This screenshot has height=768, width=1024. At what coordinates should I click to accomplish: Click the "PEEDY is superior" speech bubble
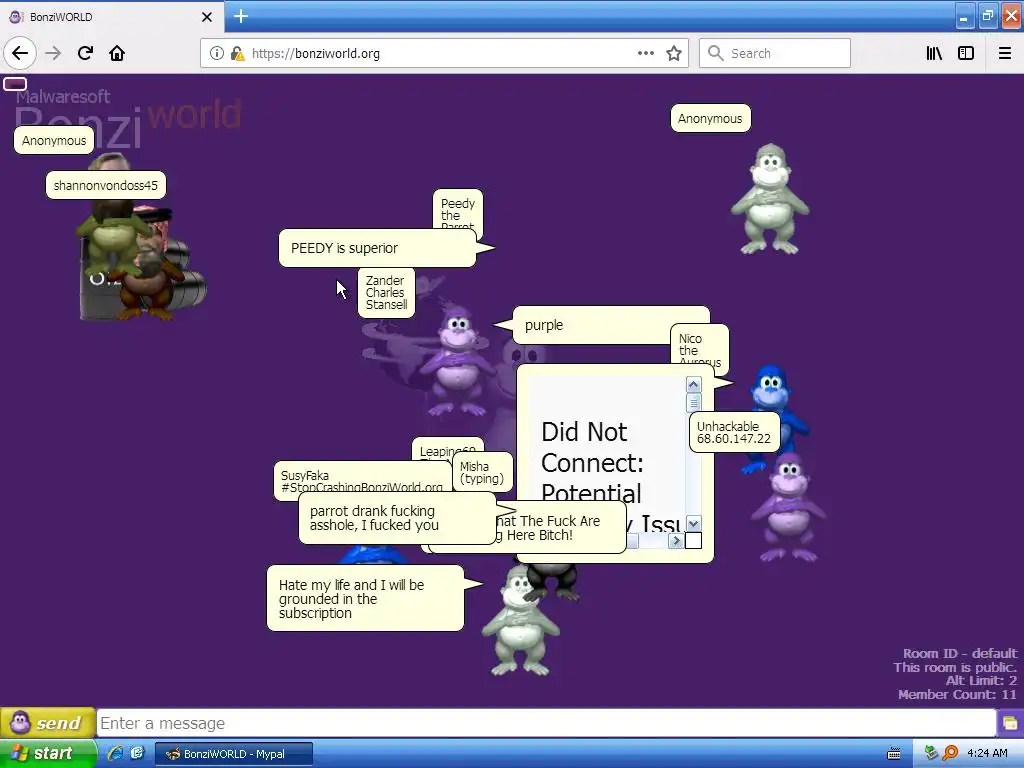(377, 248)
